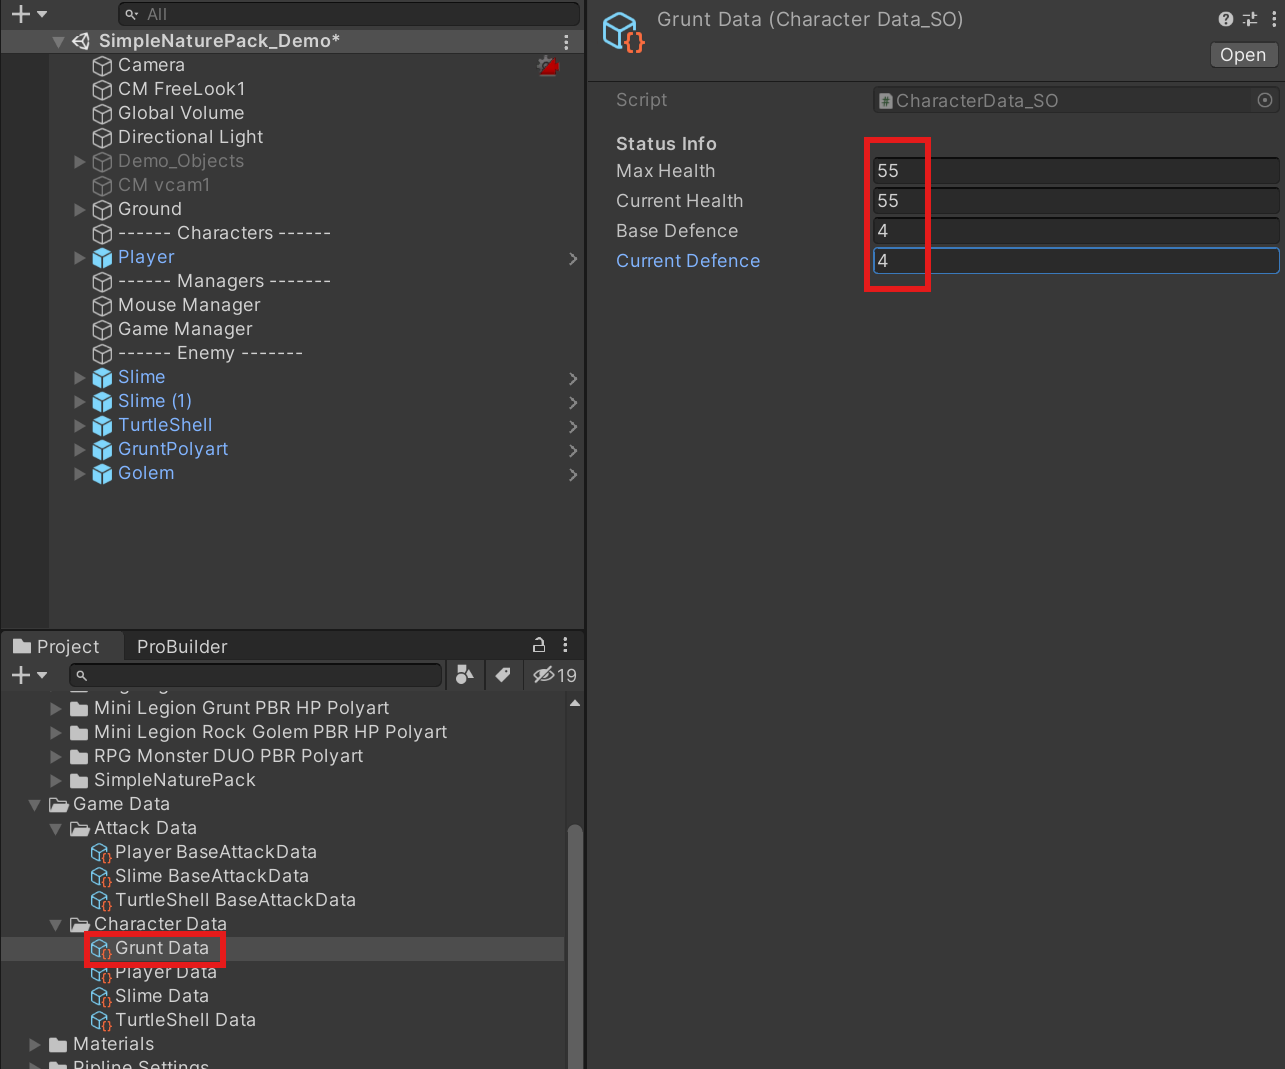Click the TurtleShell BaseAttackData asset icon
Image resolution: width=1285 pixels, height=1069 pixels.
click(x=101, y=901)
